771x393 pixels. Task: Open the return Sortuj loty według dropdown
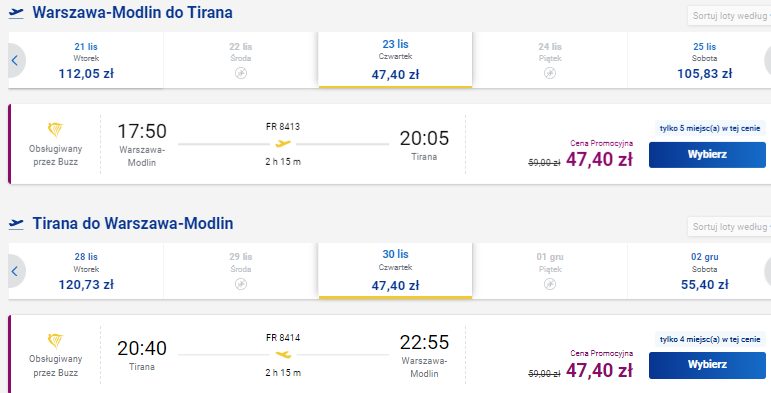point(729,227)
